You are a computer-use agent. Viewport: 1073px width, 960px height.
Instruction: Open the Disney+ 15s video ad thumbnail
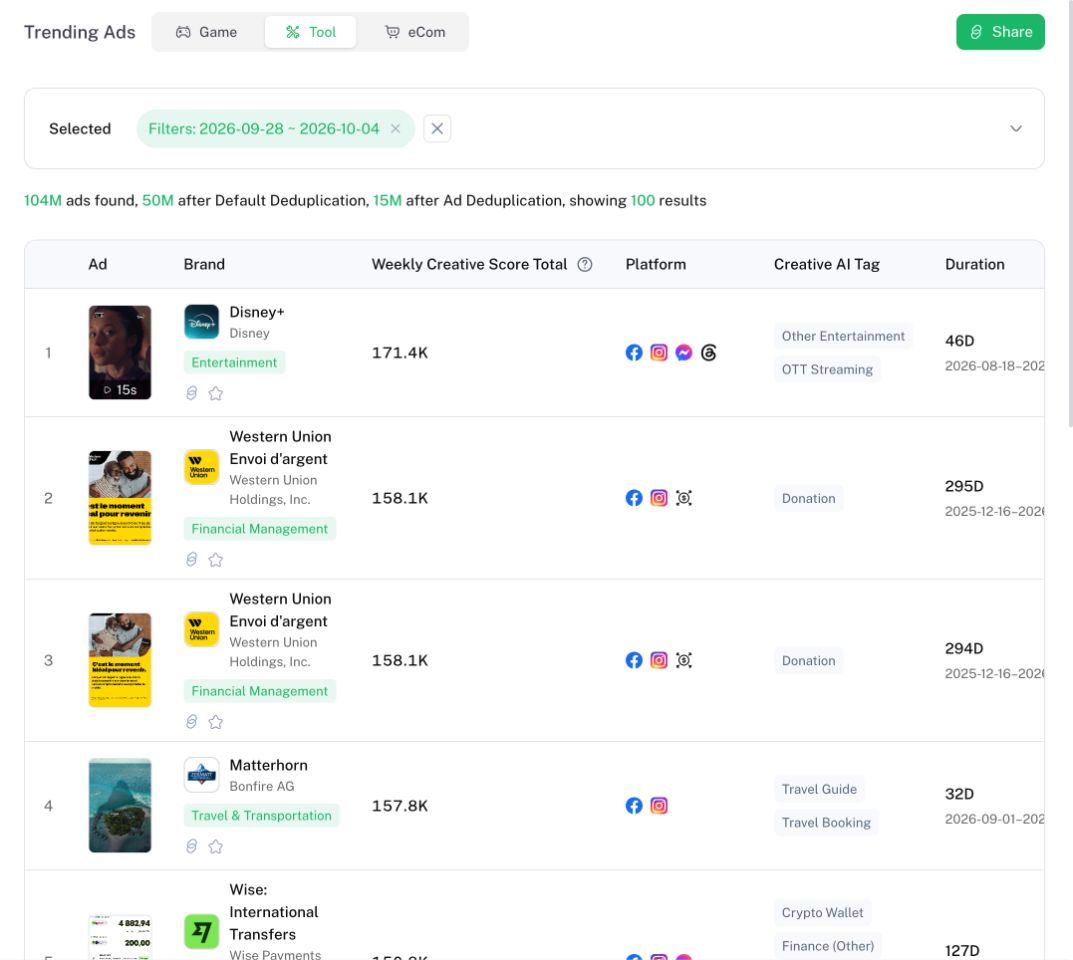point(120,352)
